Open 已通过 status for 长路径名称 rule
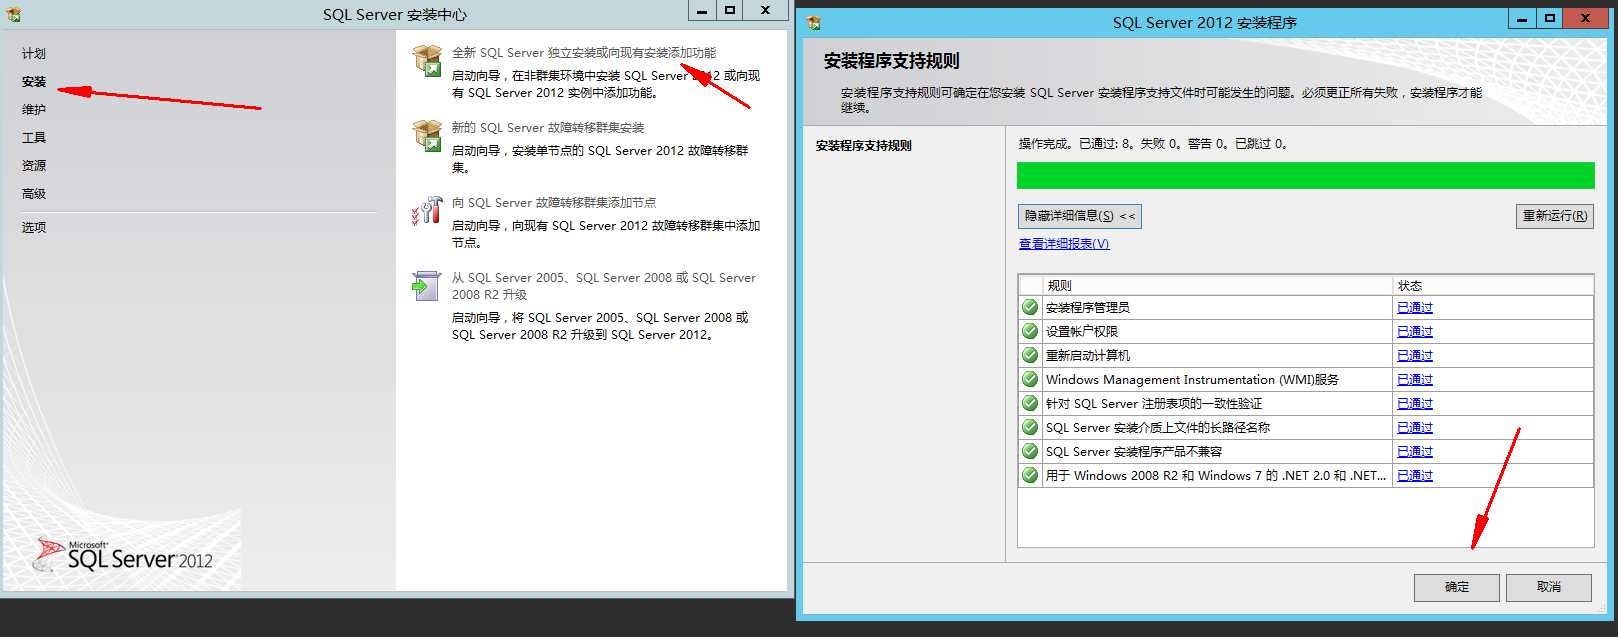1618x637 pixels. (x=1415, y=428)
